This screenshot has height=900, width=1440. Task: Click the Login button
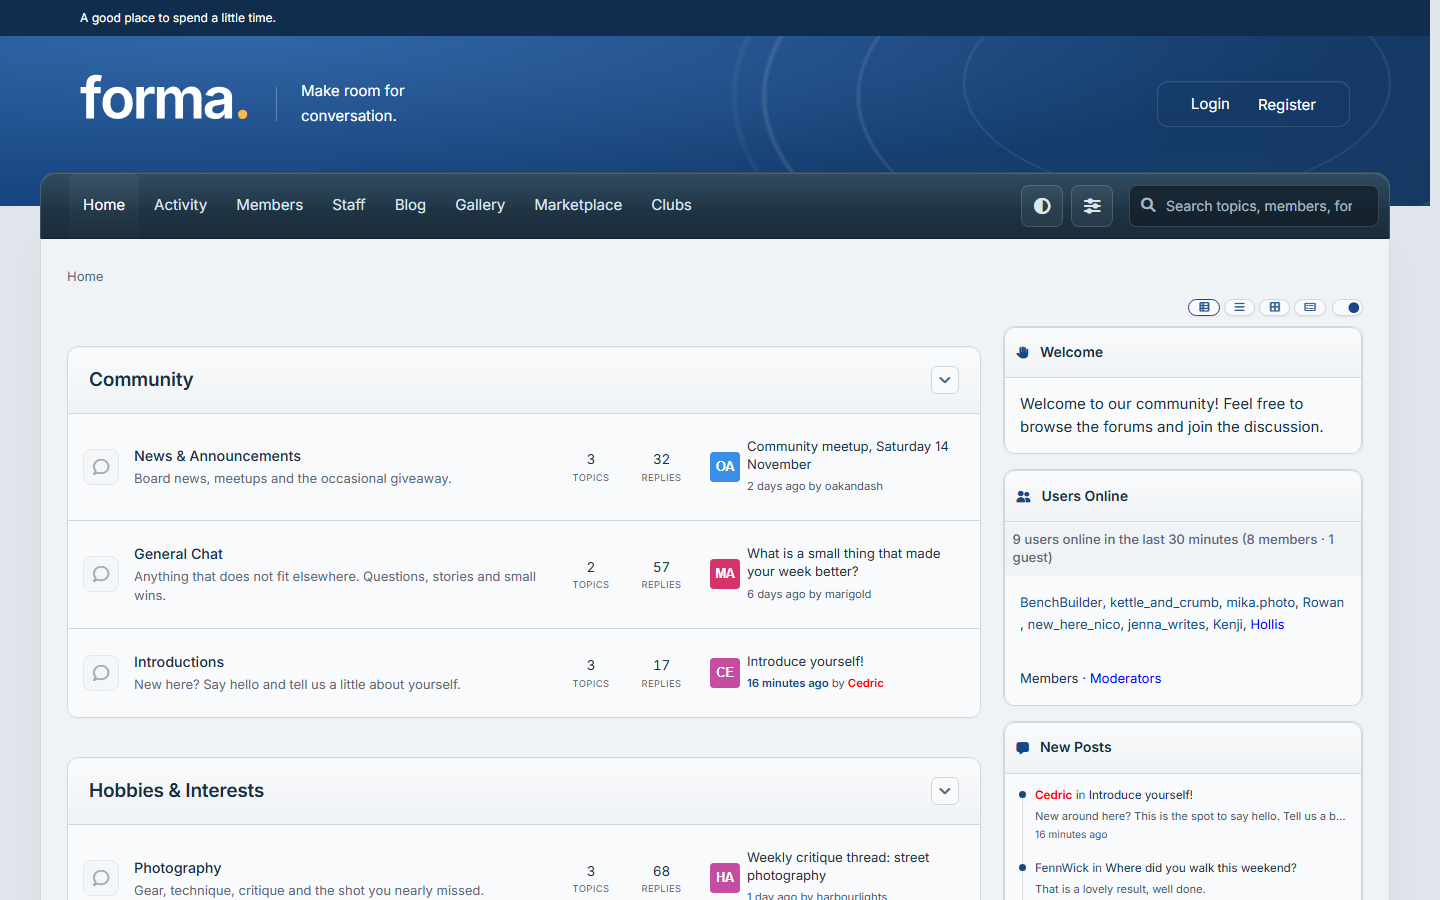tap(1210, 104)
